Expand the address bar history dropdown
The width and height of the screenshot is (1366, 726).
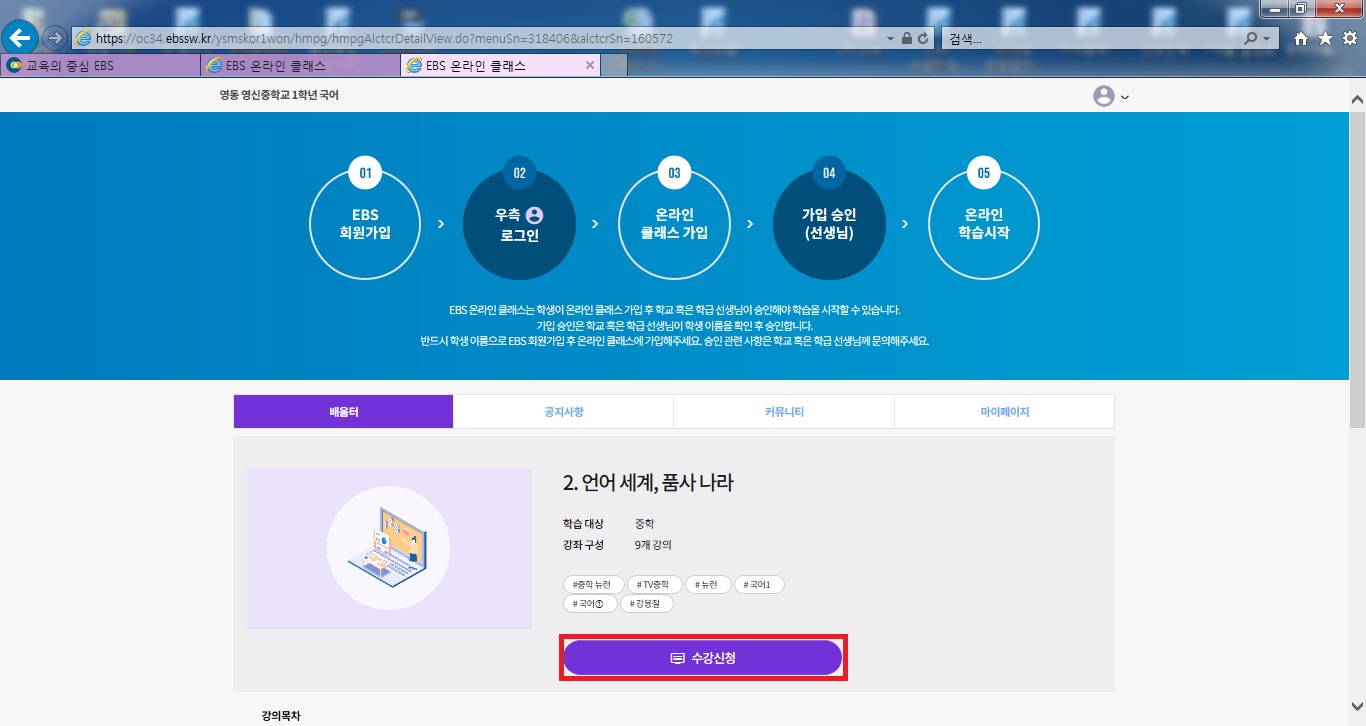(x=891, y=38)
